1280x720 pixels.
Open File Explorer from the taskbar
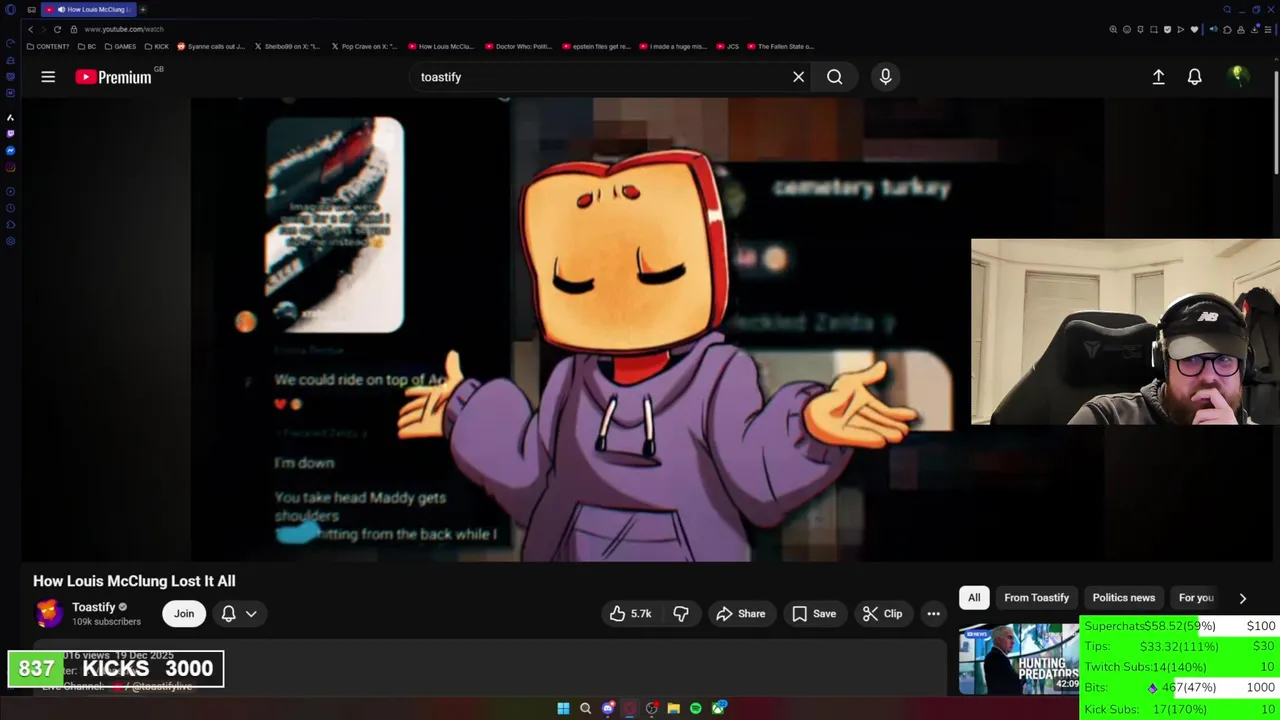(x=674, y=708)
